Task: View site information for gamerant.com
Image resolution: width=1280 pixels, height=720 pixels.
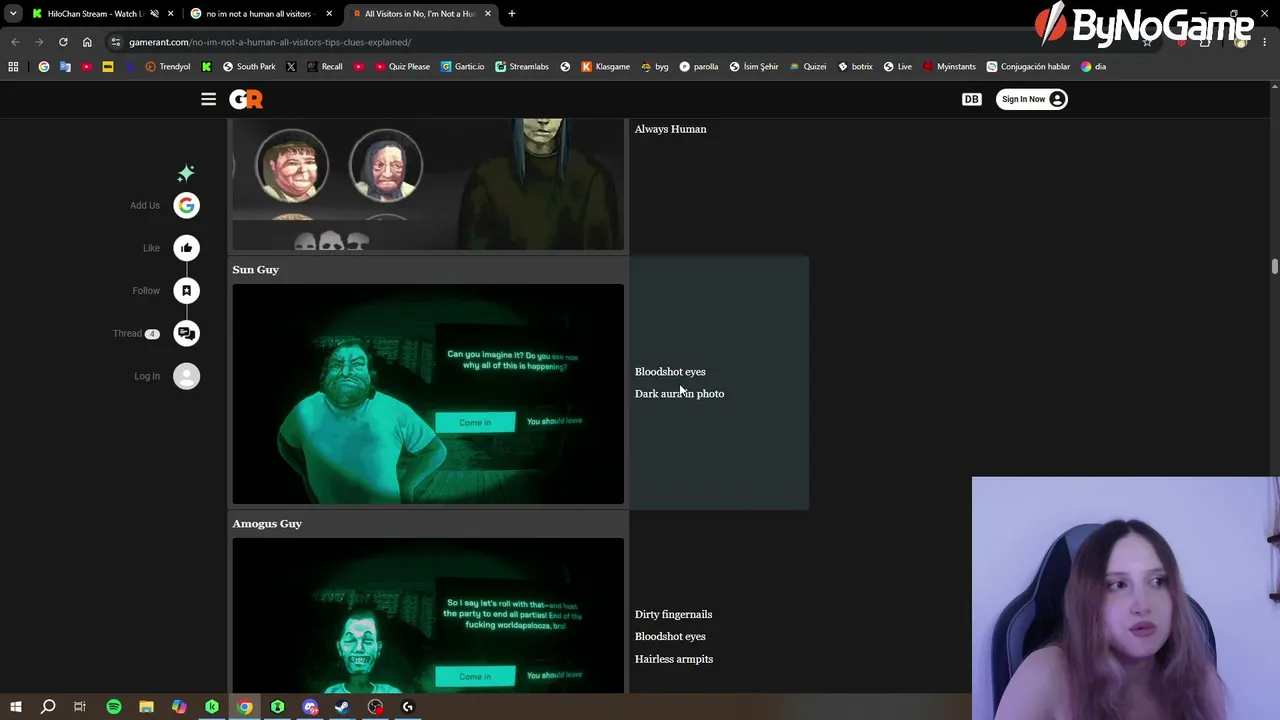Action: [x=116, y=42]
